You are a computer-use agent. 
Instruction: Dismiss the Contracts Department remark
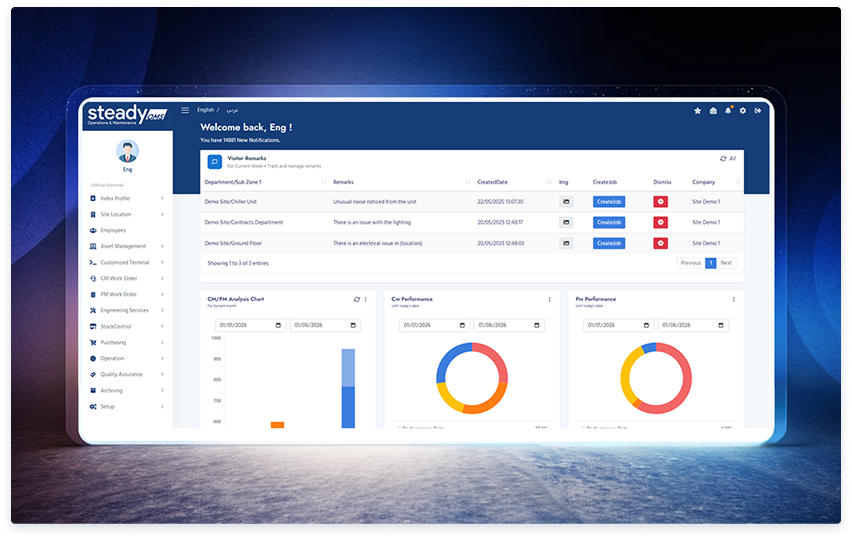661,222
